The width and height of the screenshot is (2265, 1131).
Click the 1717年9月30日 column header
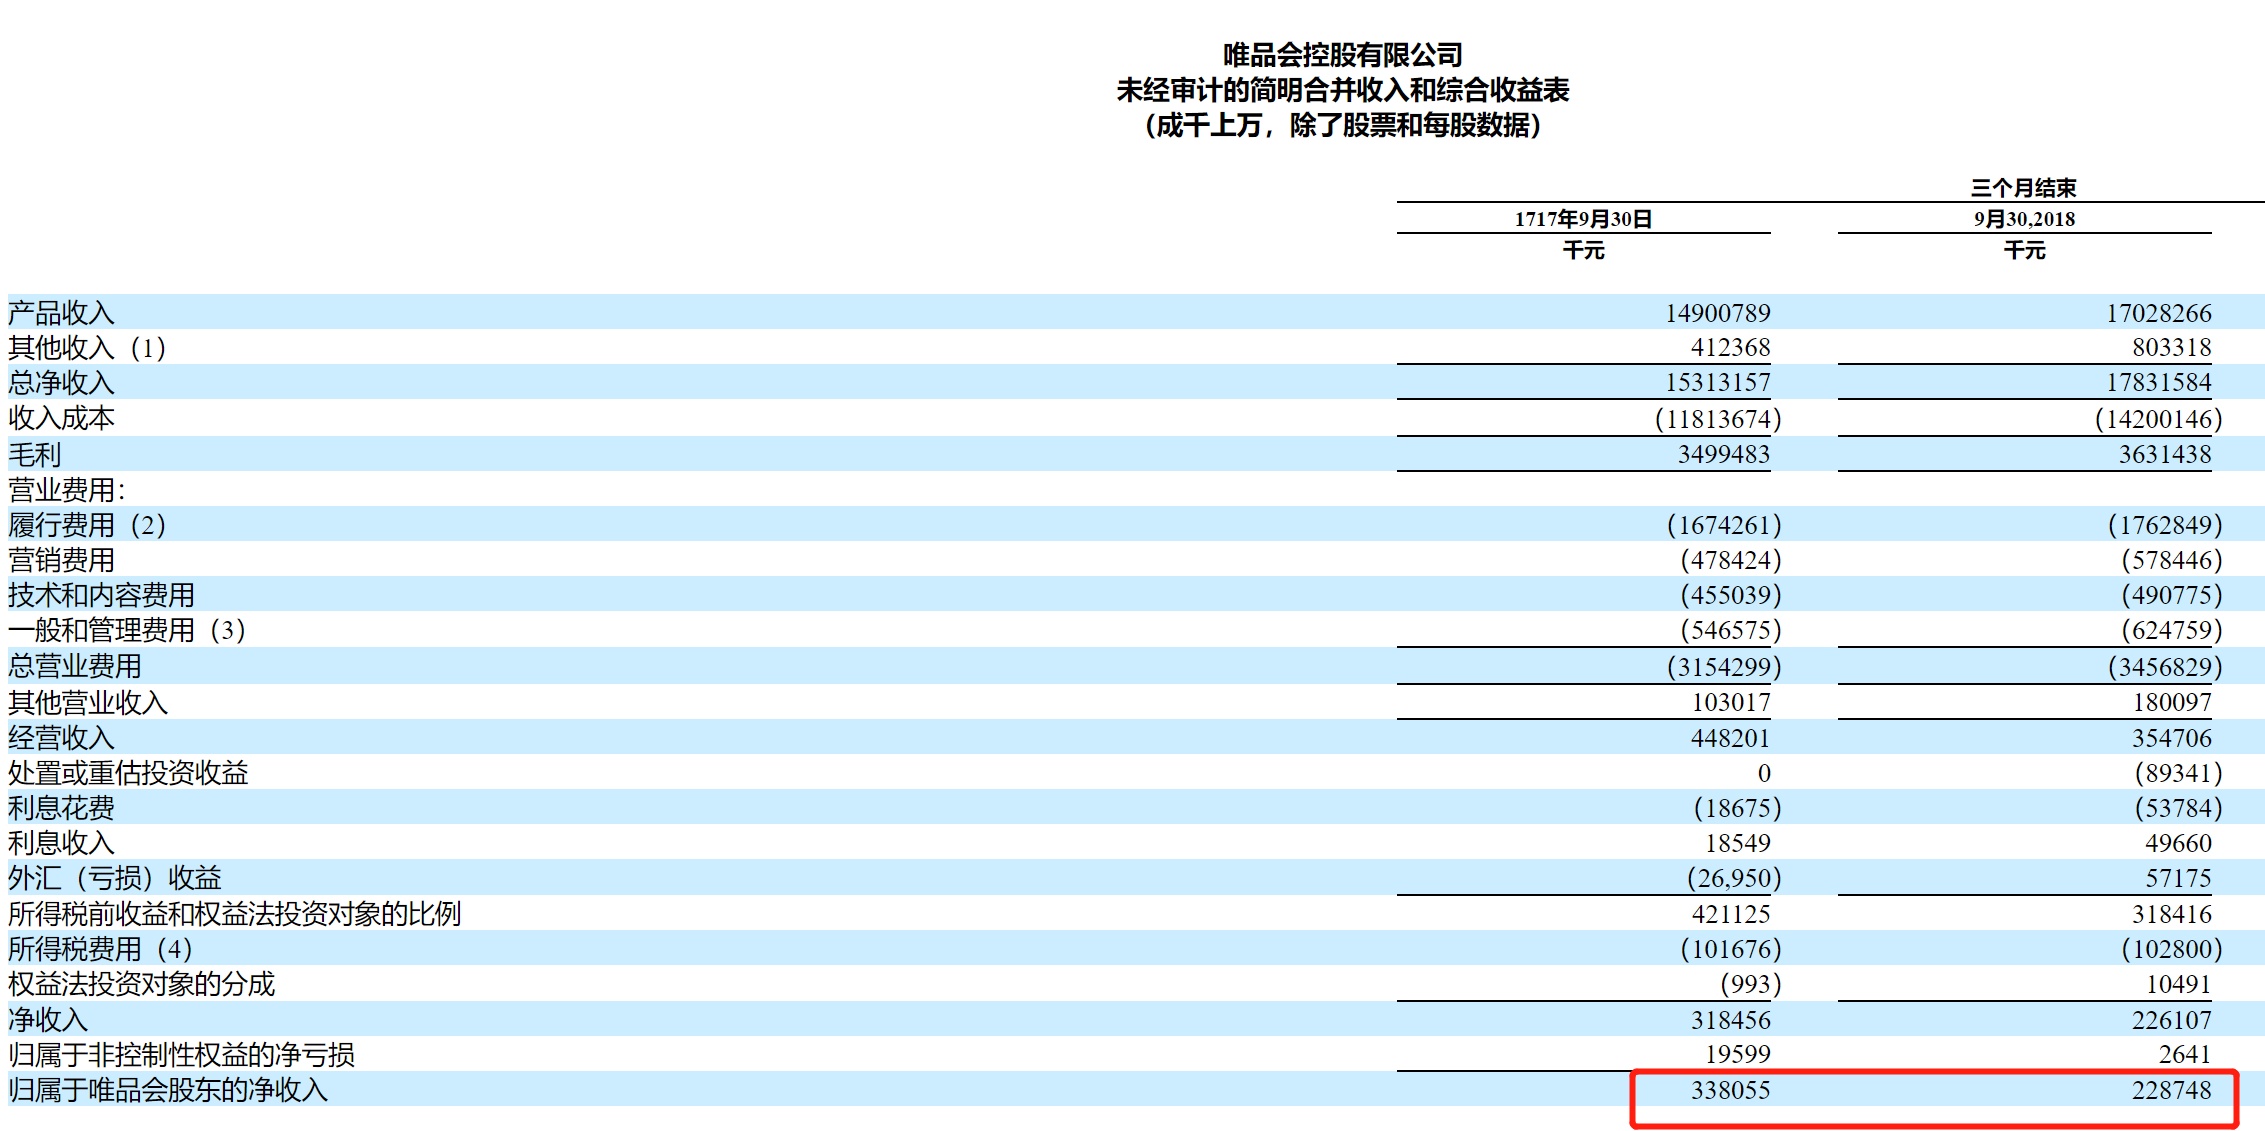pos(1582,219)
